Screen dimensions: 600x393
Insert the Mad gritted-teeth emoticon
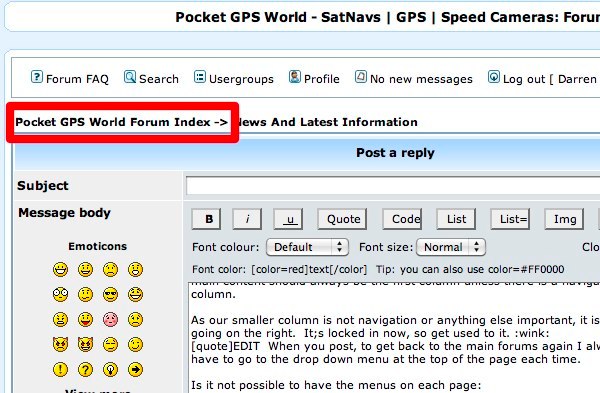click(x=60, y=320)
